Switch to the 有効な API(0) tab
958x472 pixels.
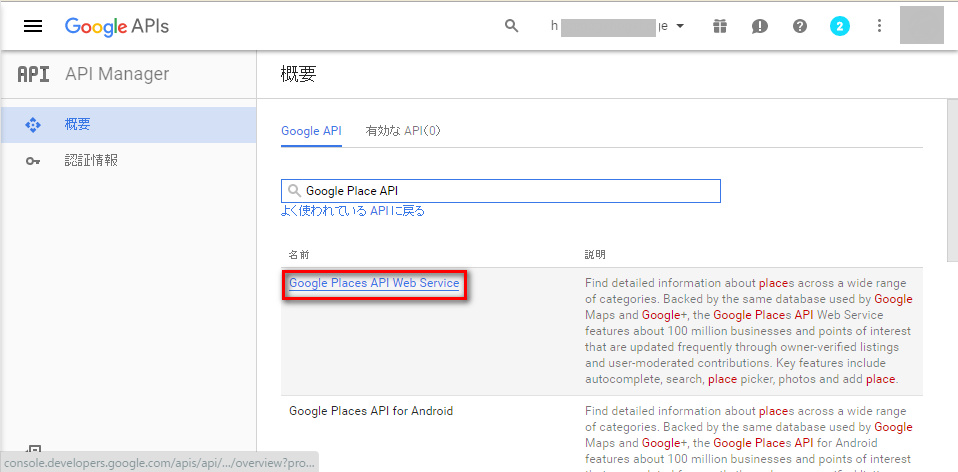[x=403, y=131]
